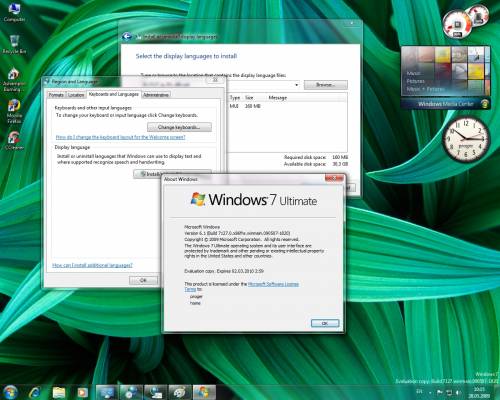Open the Computer desktop icon
The width and height of the screenshot is (500, 400).
coord(14,12)
